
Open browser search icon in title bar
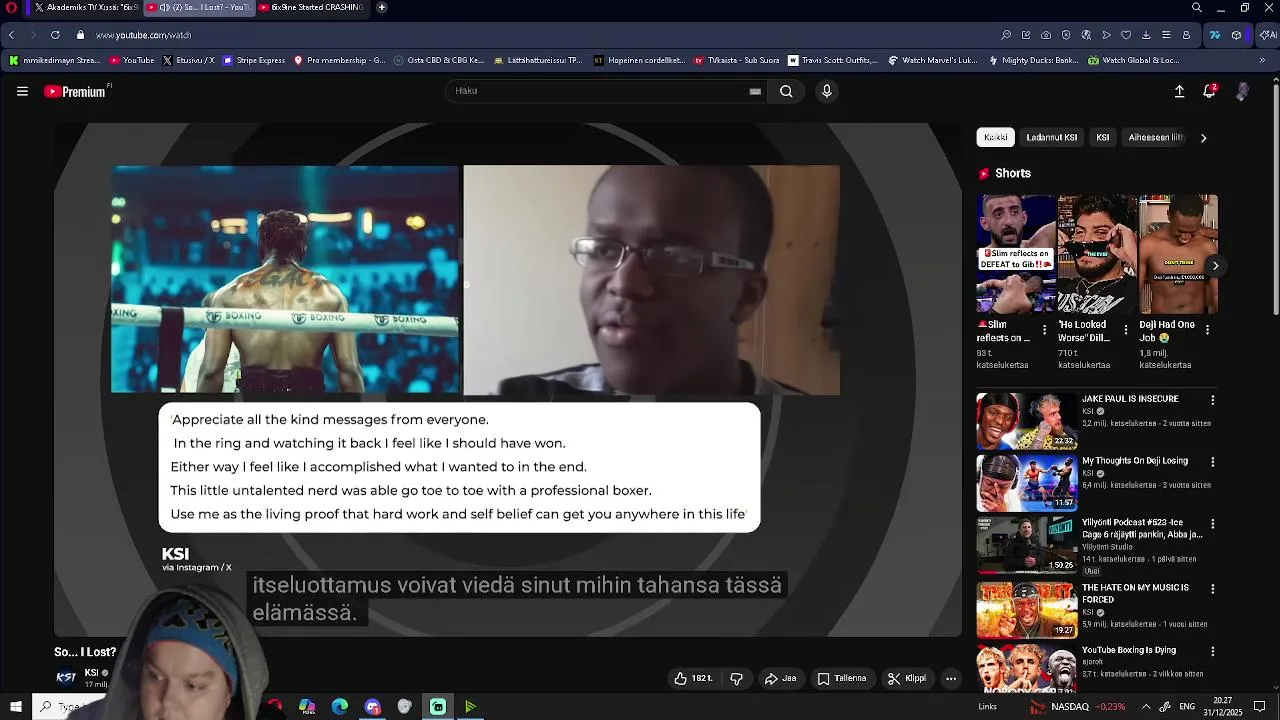1197,7
